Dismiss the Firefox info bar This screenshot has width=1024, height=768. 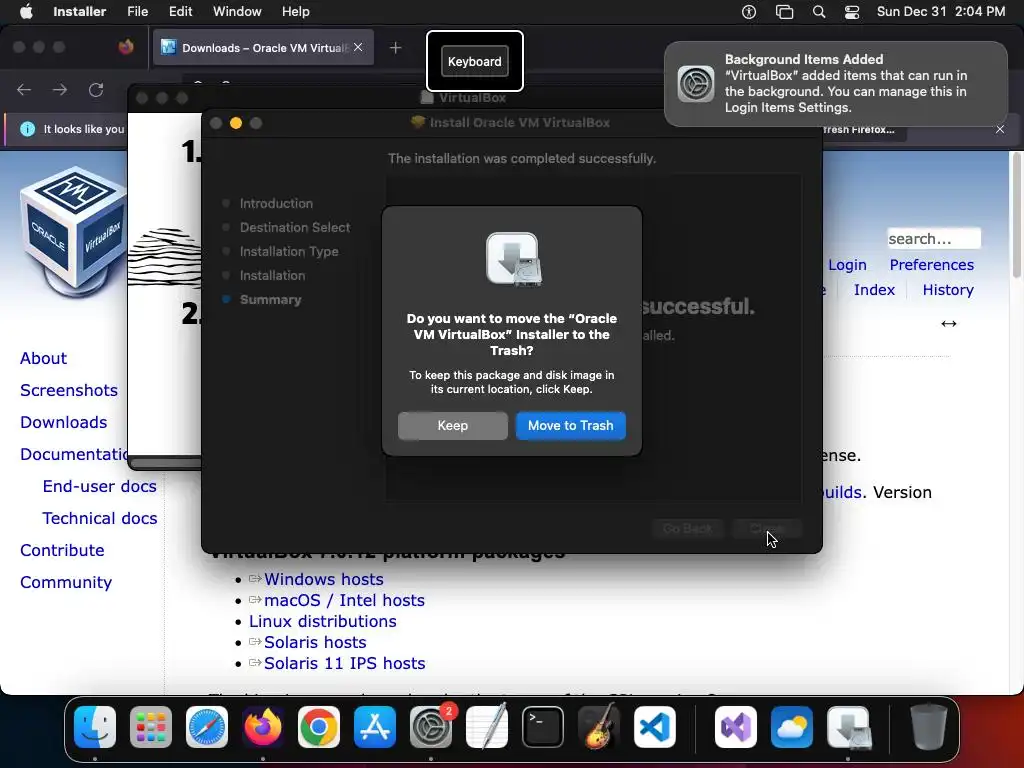coord(1000,129)
